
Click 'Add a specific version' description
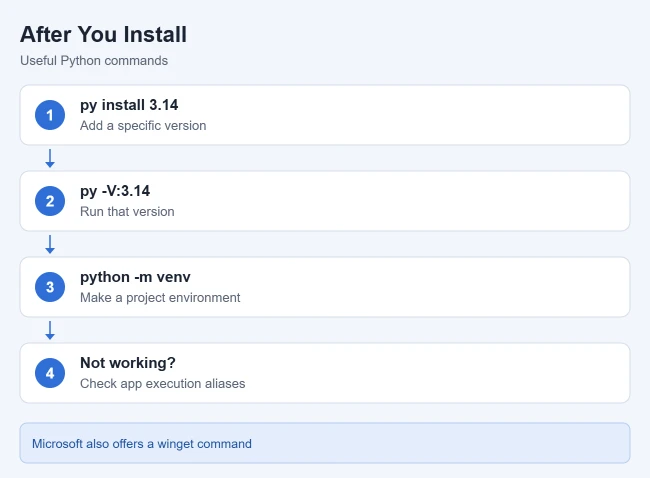pos(143,126)
